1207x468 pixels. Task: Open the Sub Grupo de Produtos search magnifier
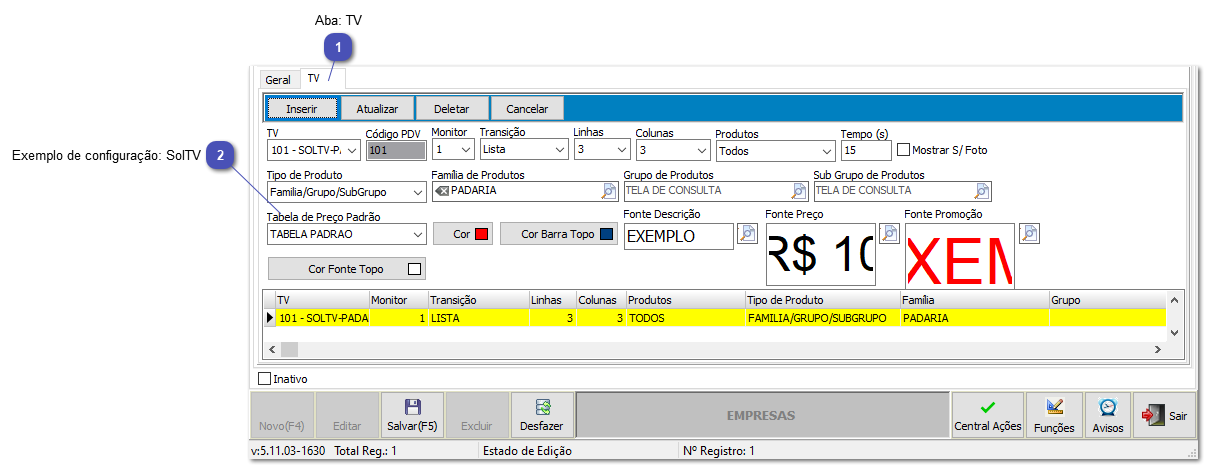click(983, 190)
